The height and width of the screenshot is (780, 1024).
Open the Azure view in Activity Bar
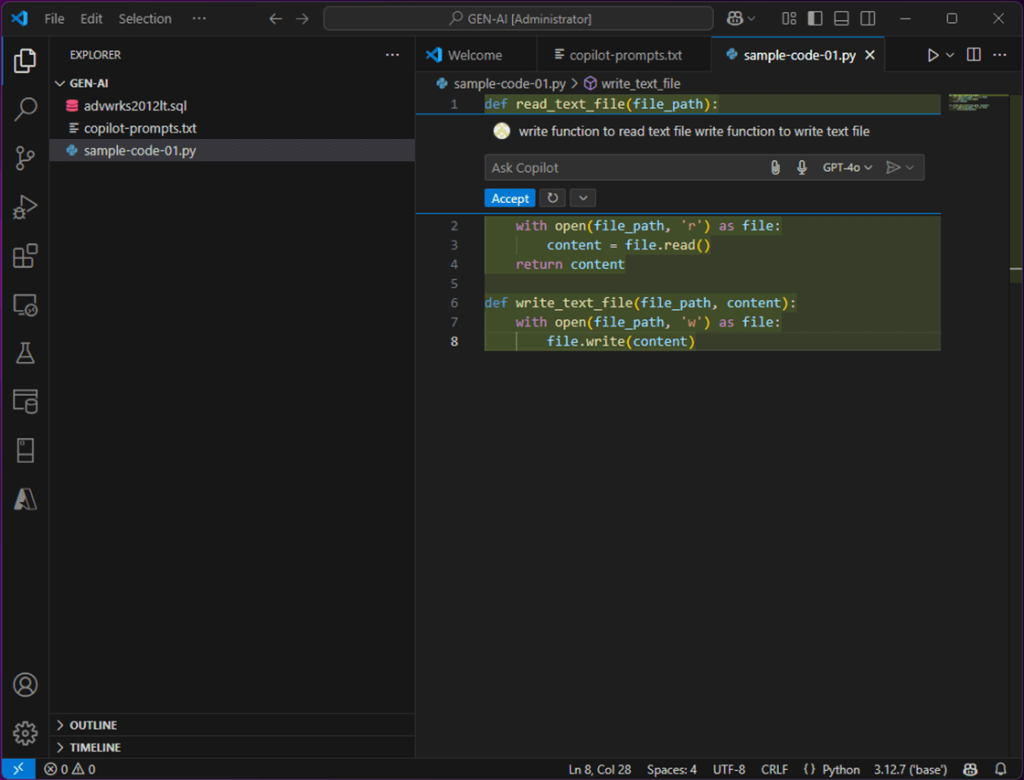click(x=25, y=498)
